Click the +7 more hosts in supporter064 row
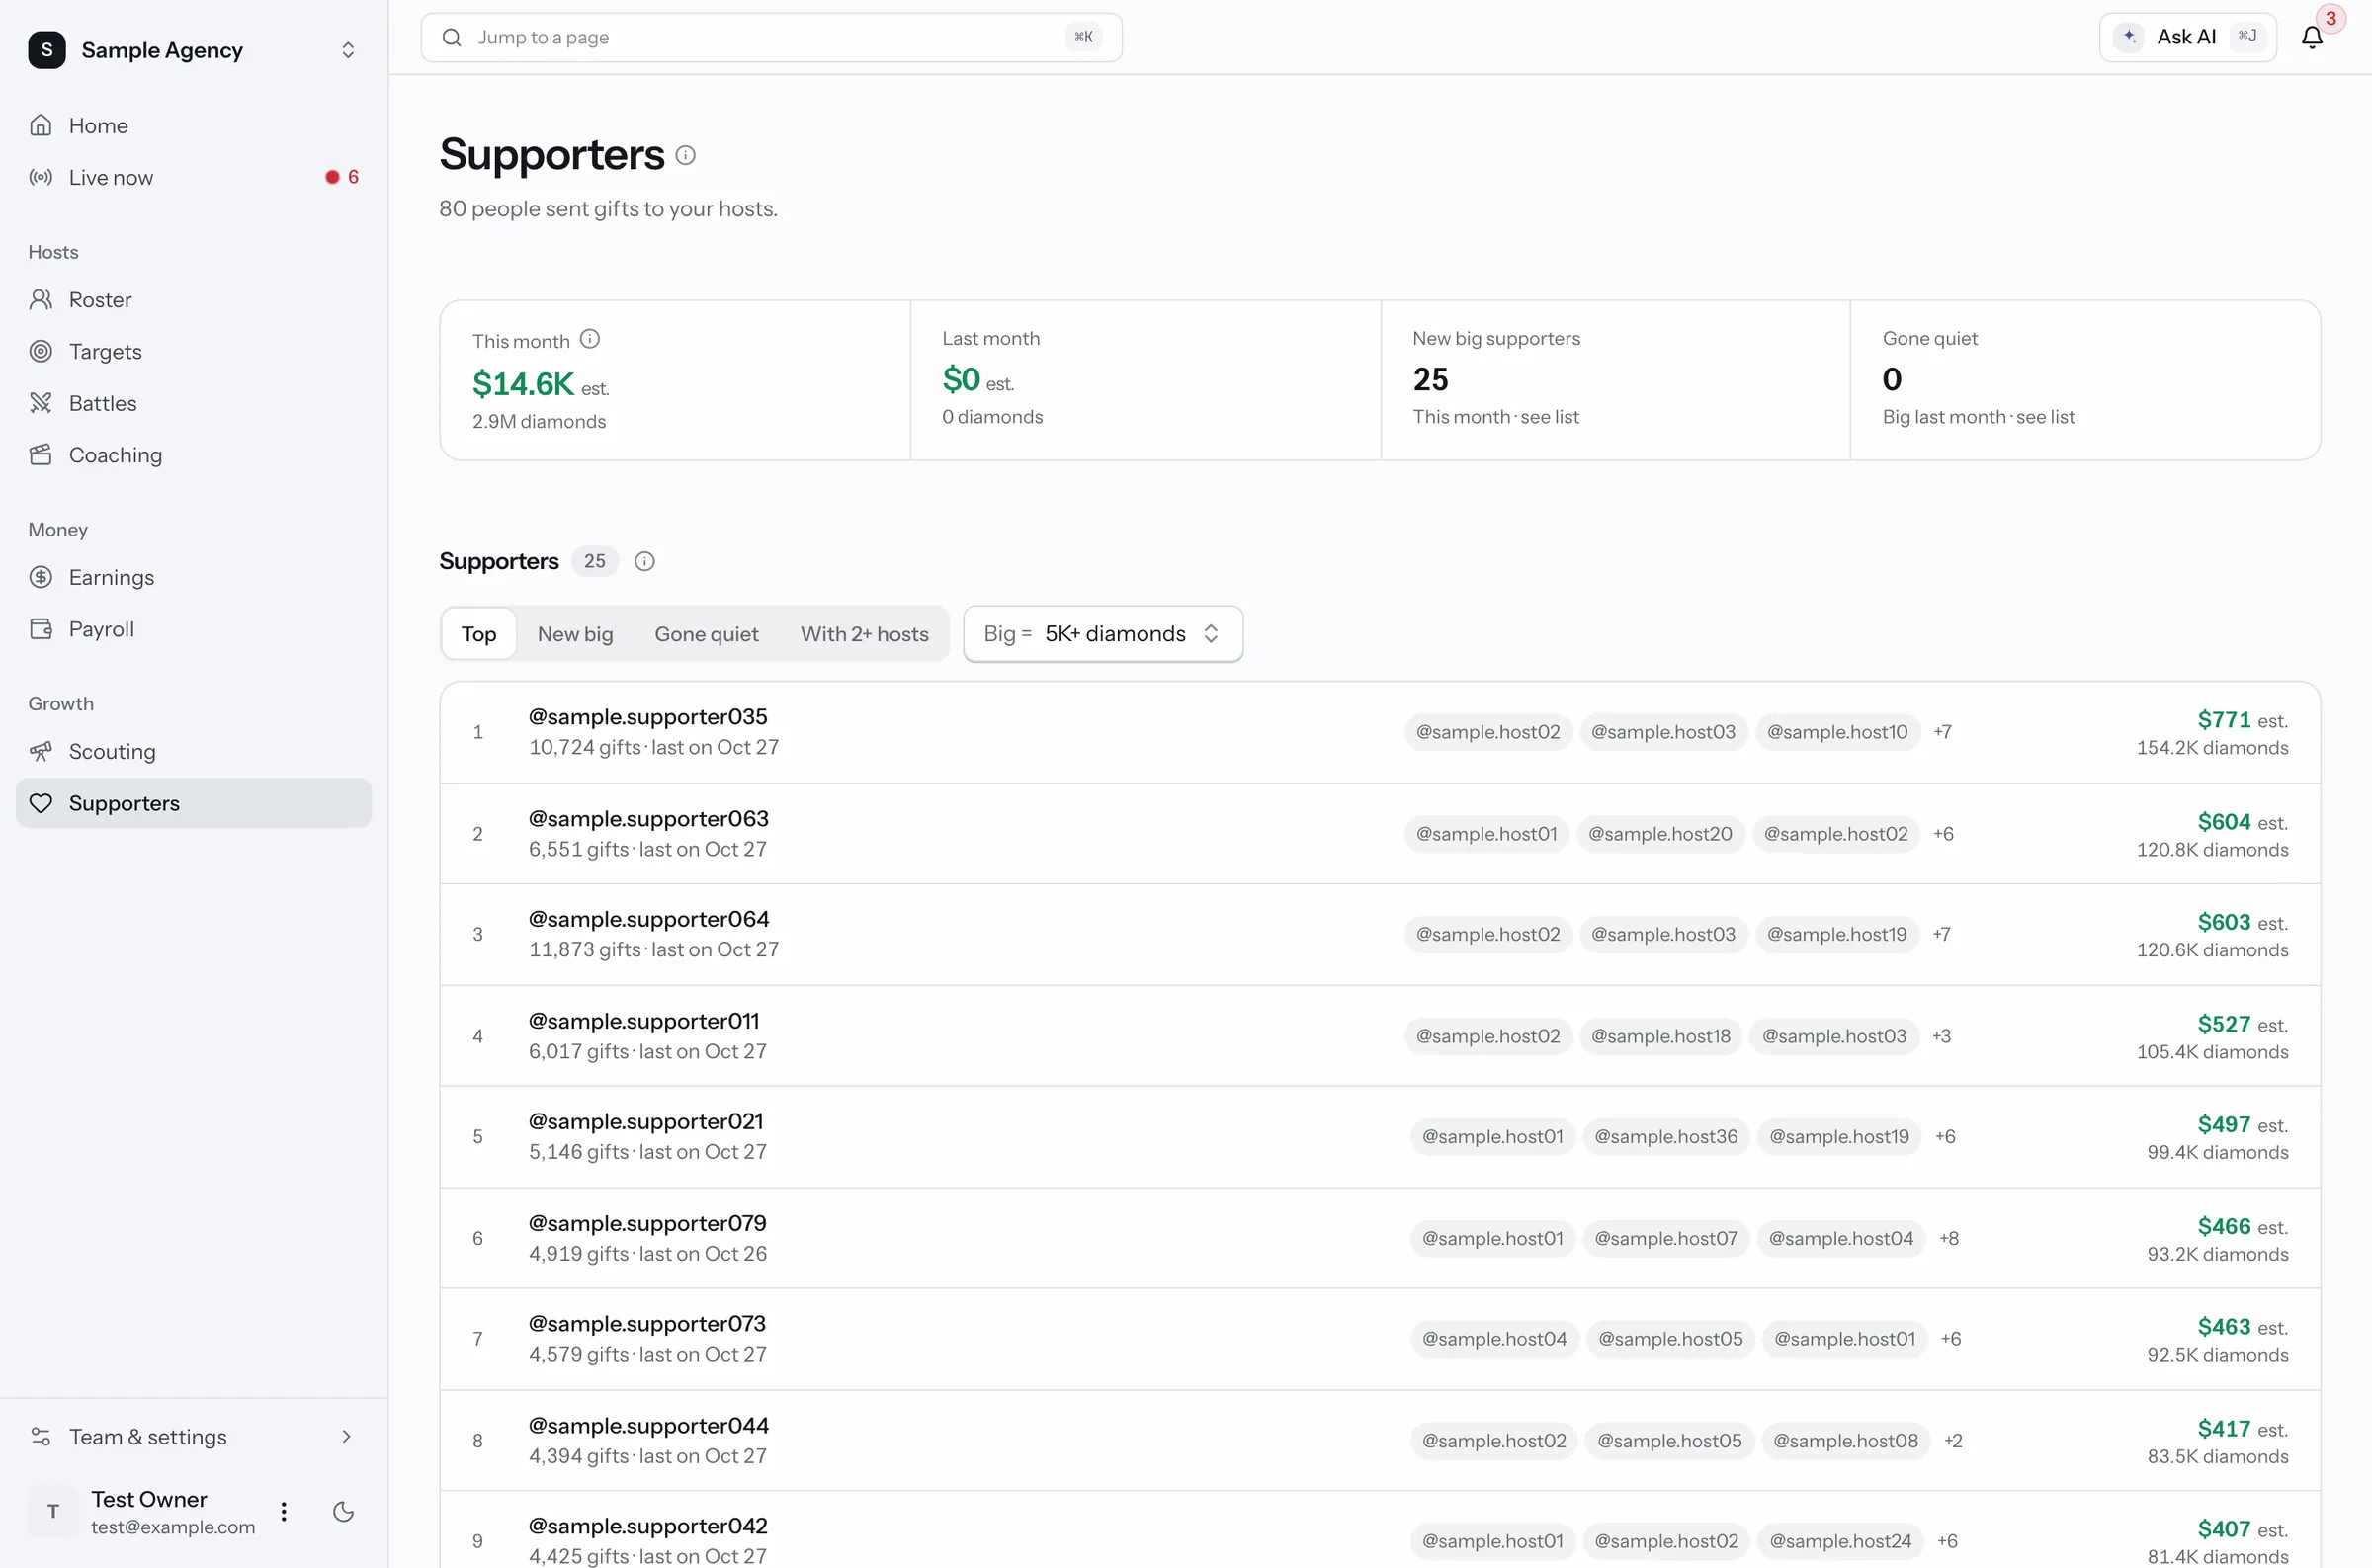 point(1941,934)
